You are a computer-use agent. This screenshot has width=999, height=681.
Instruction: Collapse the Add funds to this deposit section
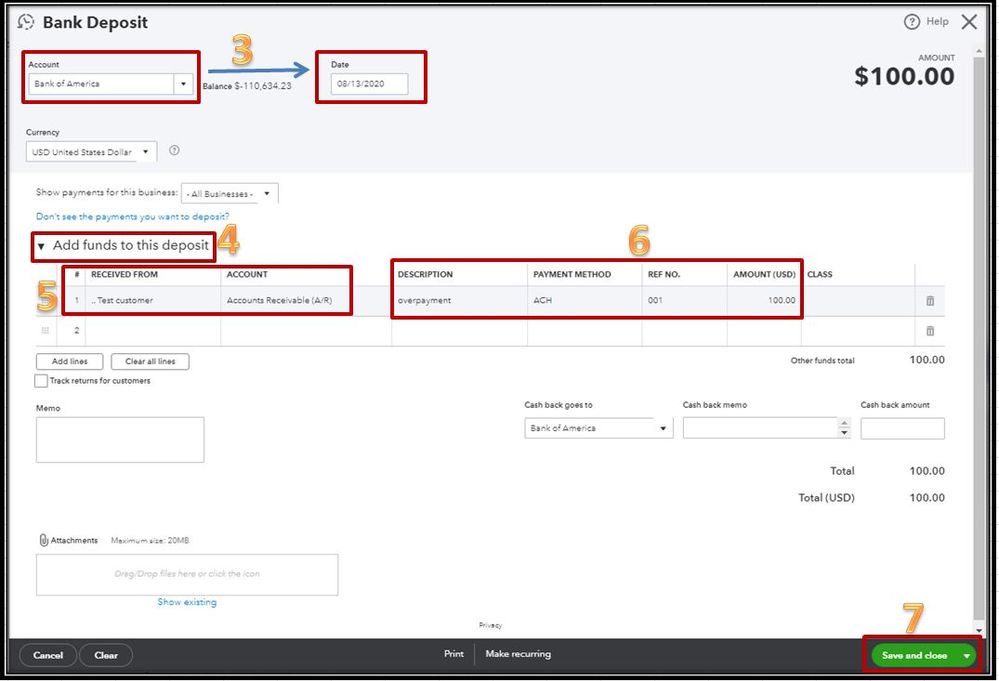41,246
